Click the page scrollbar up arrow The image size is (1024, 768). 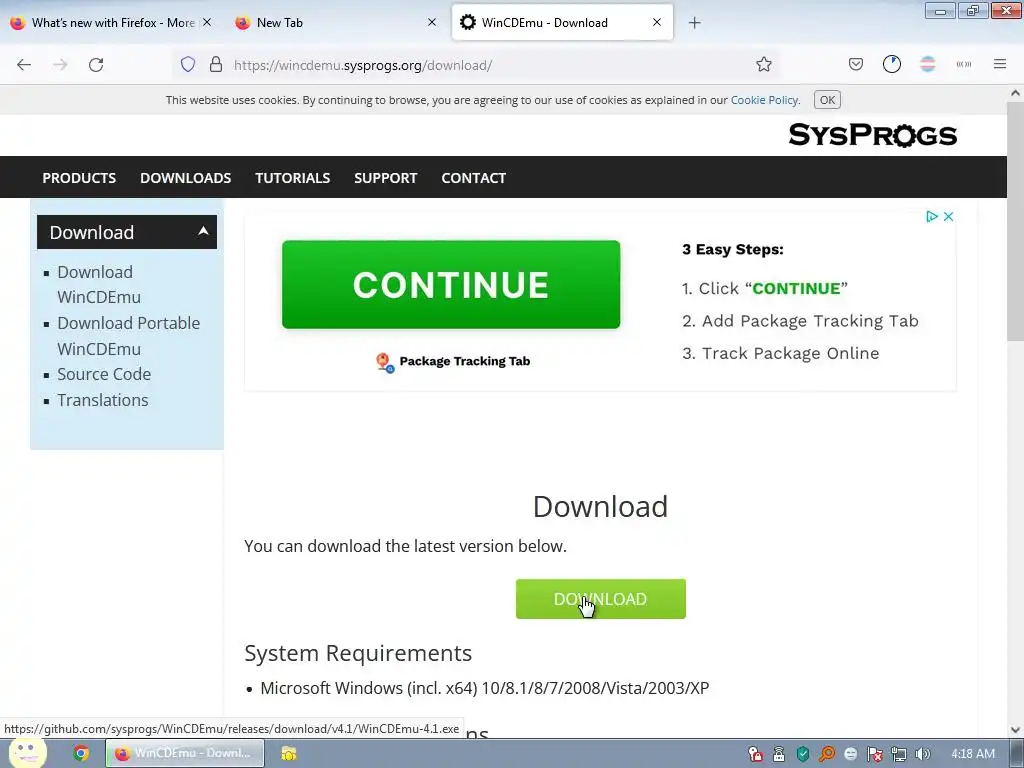pyautogui.click(x=1016, y=93)
